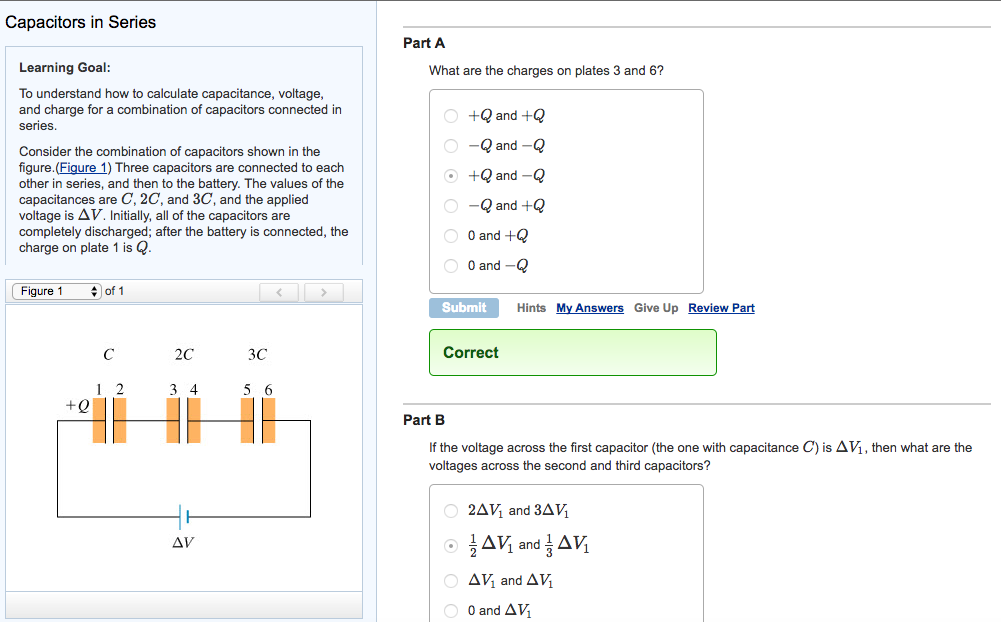The width and height of the screenshot is (1001, 622).
Task: Choose the −Q and +Q answer option
Action: 451,206
